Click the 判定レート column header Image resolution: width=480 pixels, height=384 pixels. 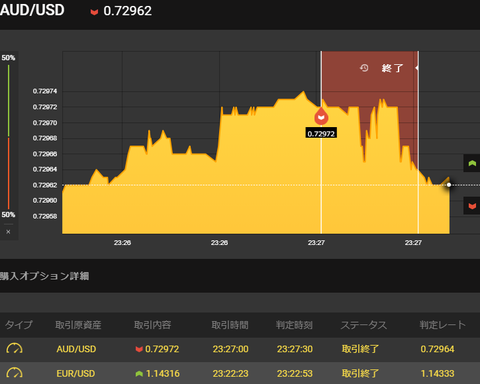[443, 325]
